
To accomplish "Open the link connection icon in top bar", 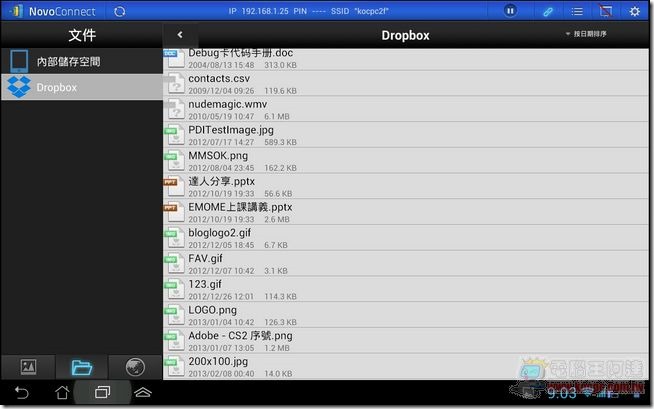I will [x=548, y=12].
